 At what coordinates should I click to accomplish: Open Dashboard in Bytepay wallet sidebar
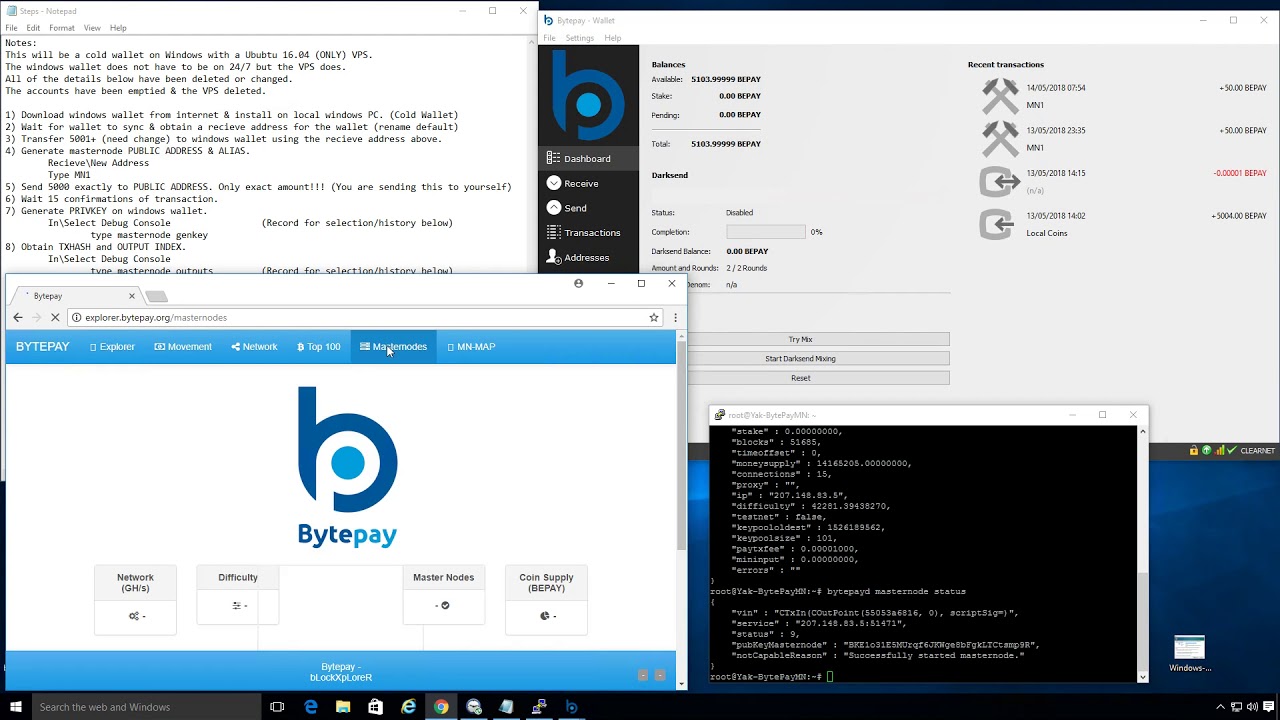coord(588,158)
